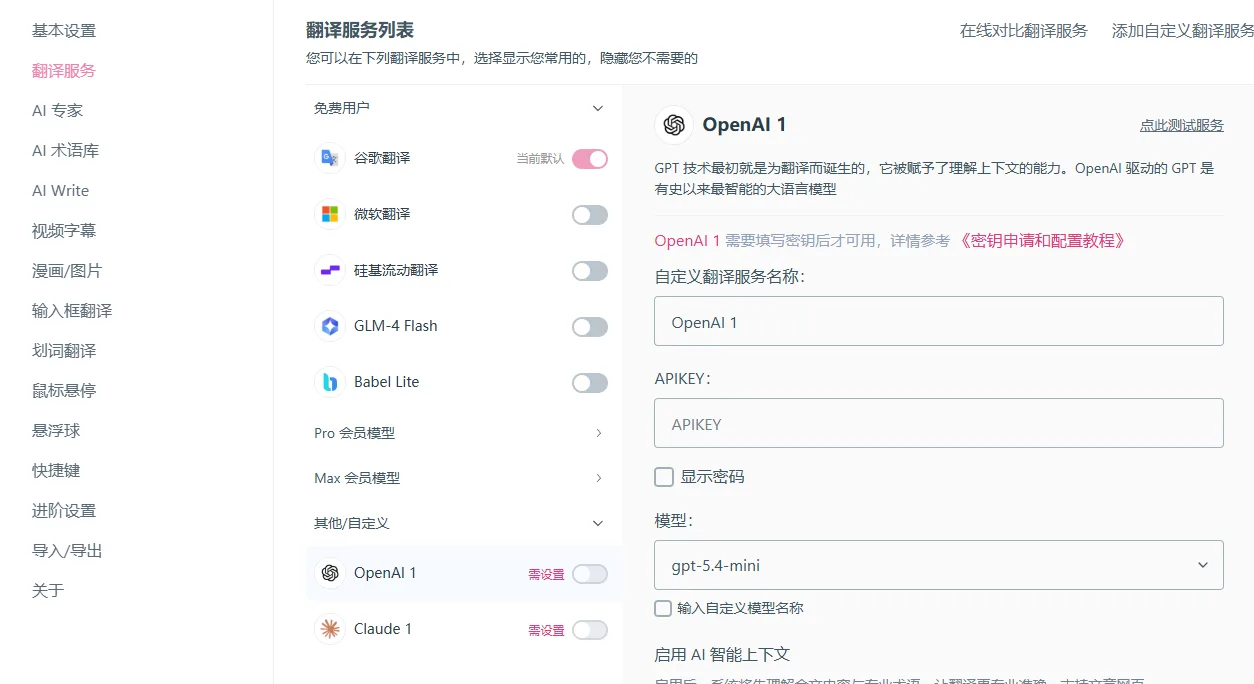Focus the APIKEY input field

939,423
